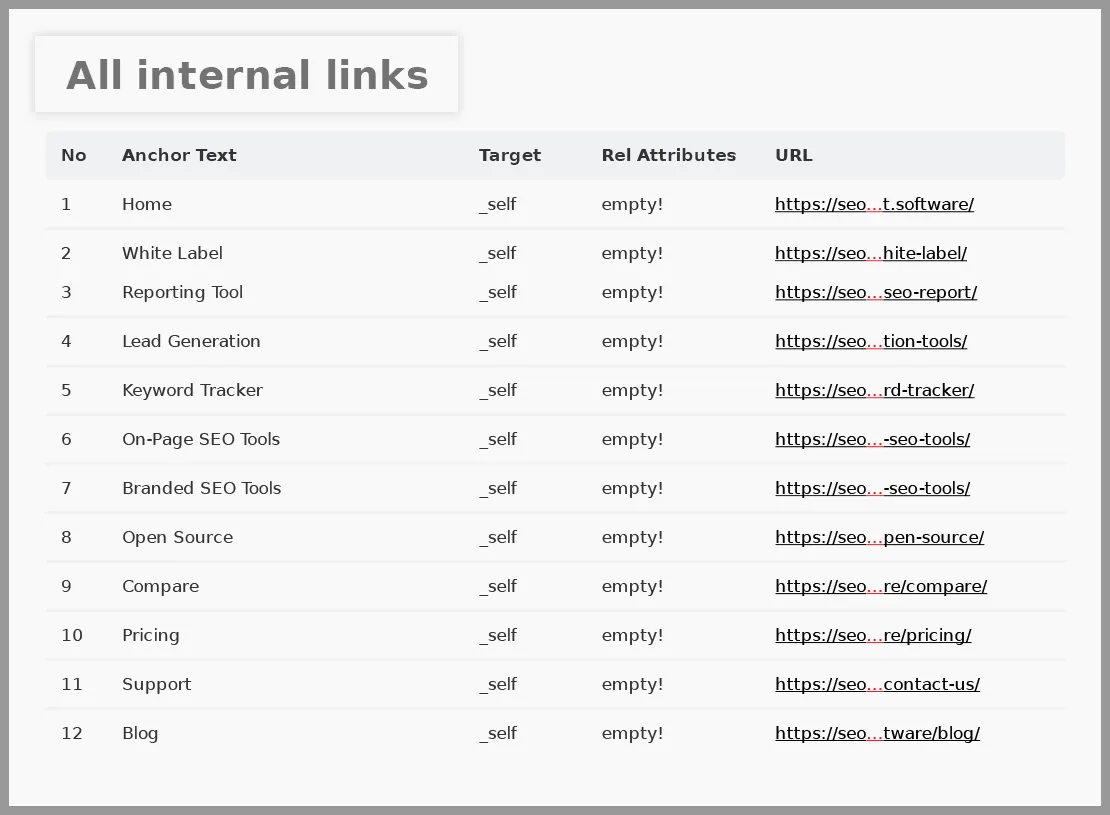Open the Blog URL link
1110x815 pixels.
click(877, 733)
